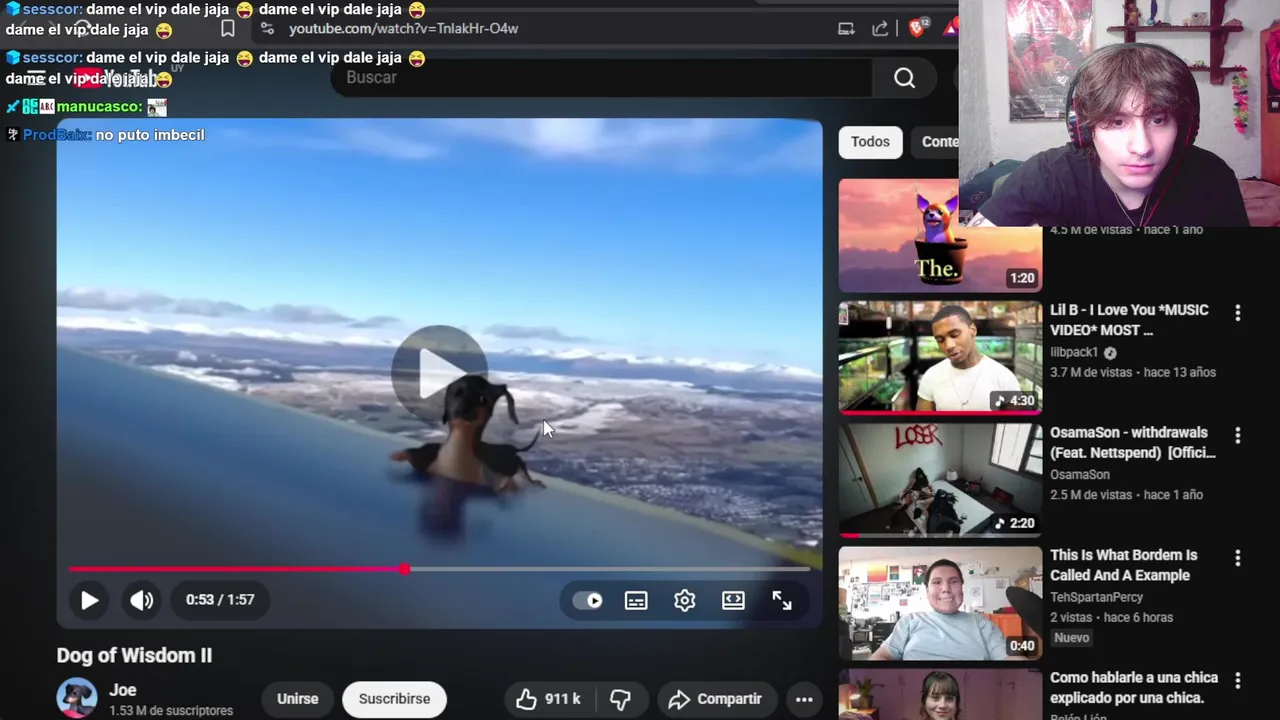
Task: Click the large center play overlay
Action: (439, 373)
